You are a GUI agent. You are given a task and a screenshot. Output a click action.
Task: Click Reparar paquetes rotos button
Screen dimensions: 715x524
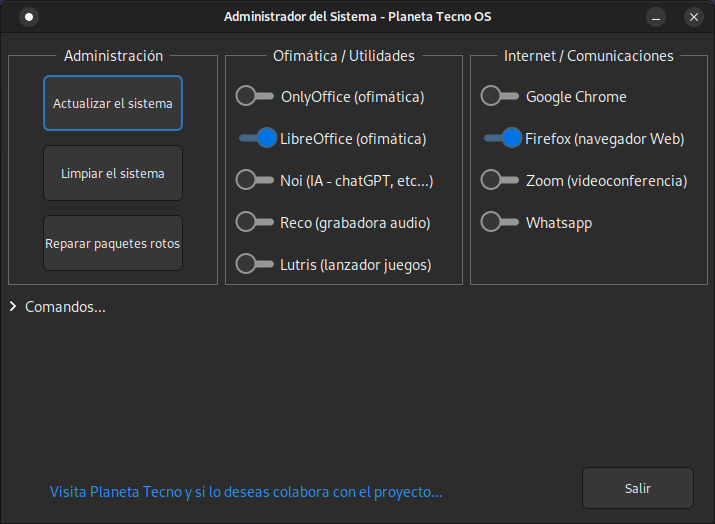(x=113, y=243)
